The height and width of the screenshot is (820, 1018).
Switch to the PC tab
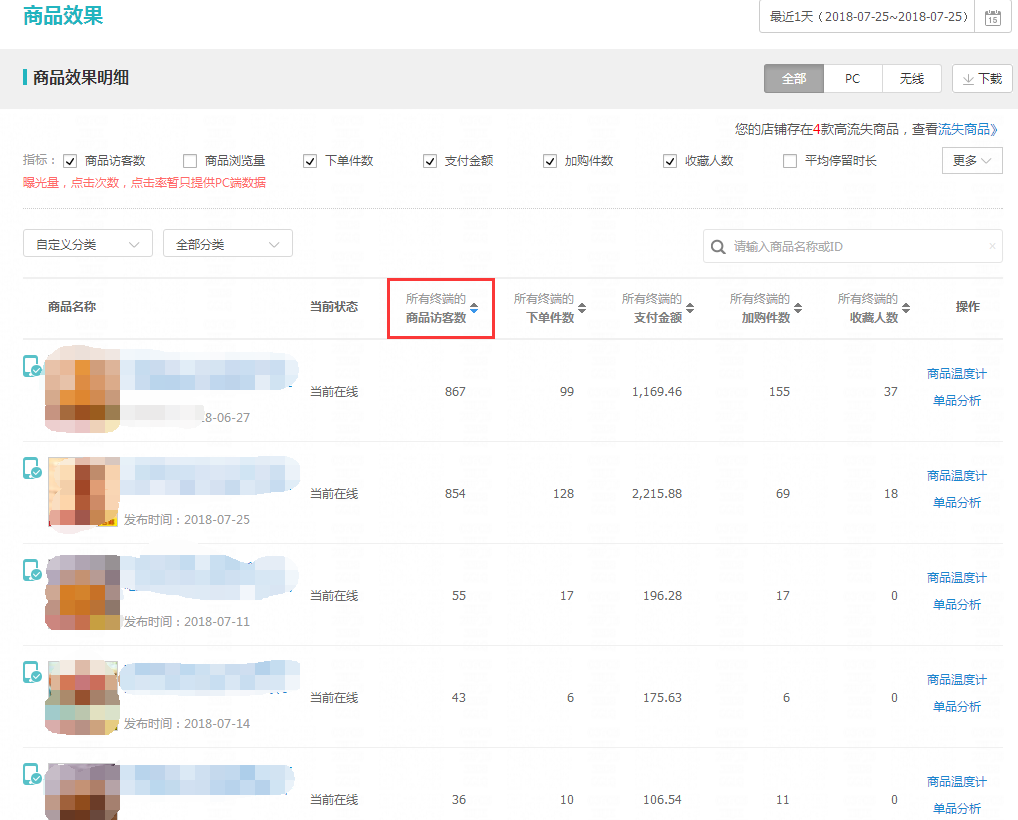(853, 79)
